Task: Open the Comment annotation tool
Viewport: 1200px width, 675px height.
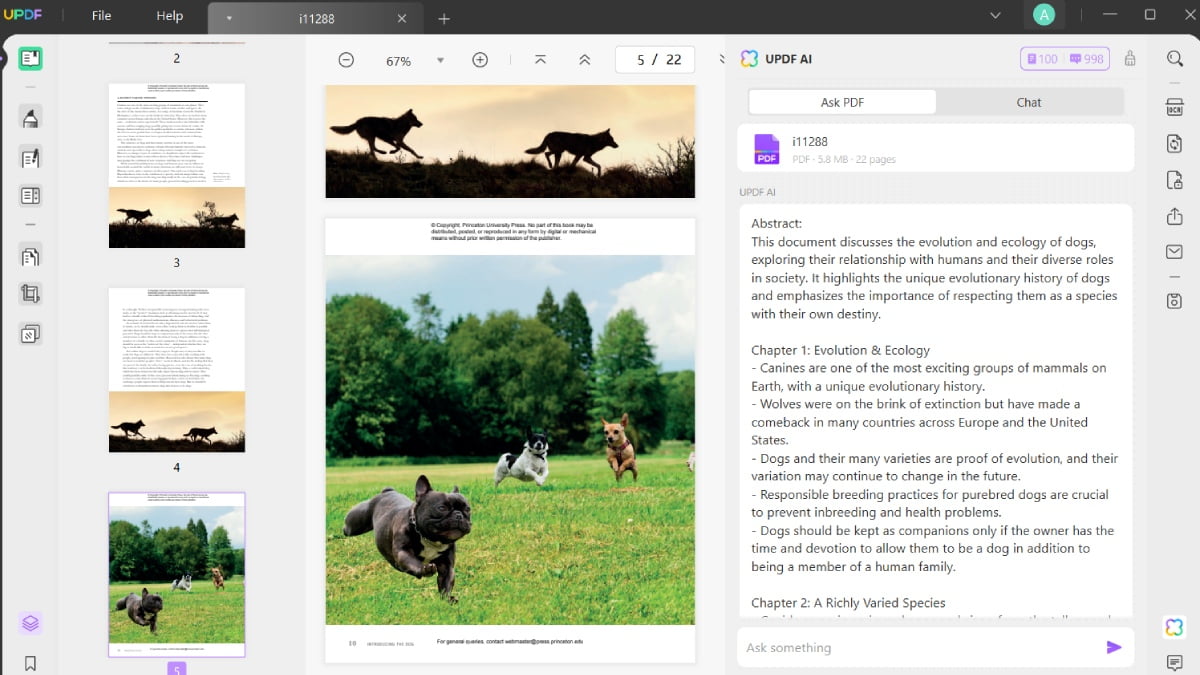Action: [x=30, y=117]
